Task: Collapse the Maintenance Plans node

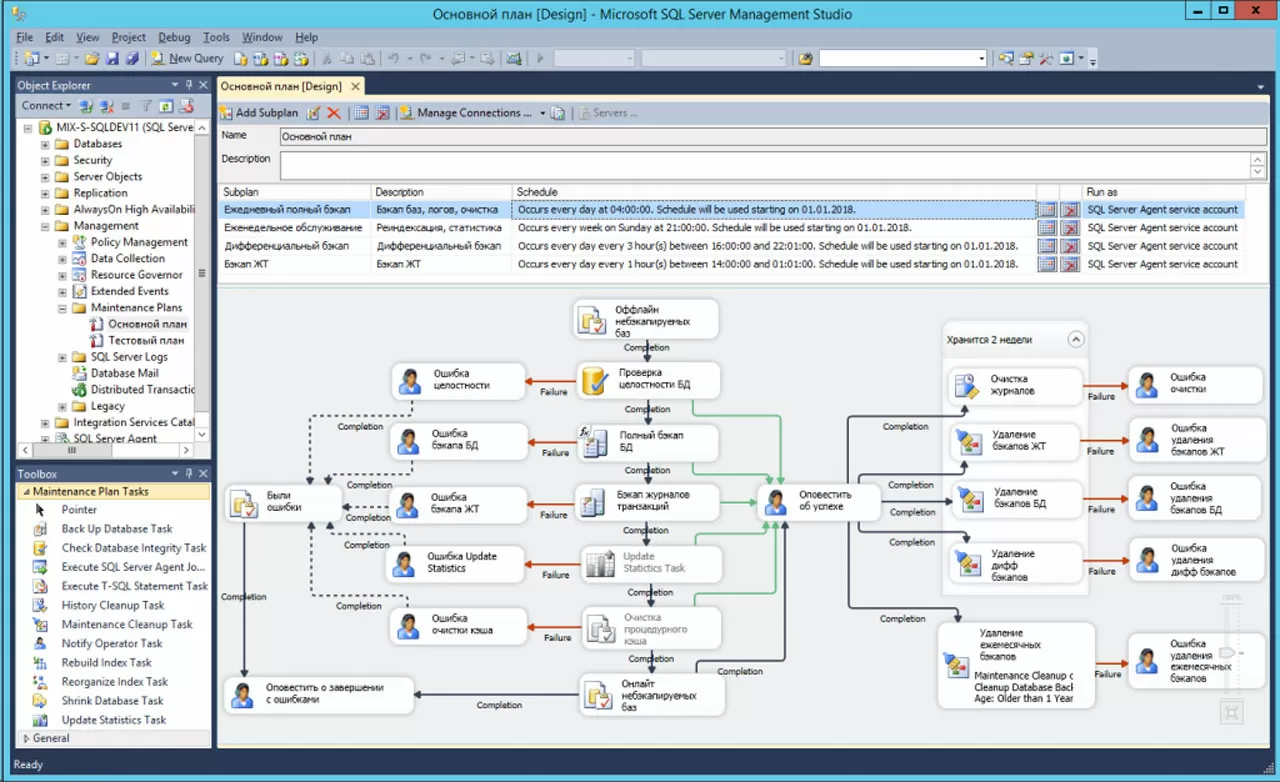Action: coord(62,308)
